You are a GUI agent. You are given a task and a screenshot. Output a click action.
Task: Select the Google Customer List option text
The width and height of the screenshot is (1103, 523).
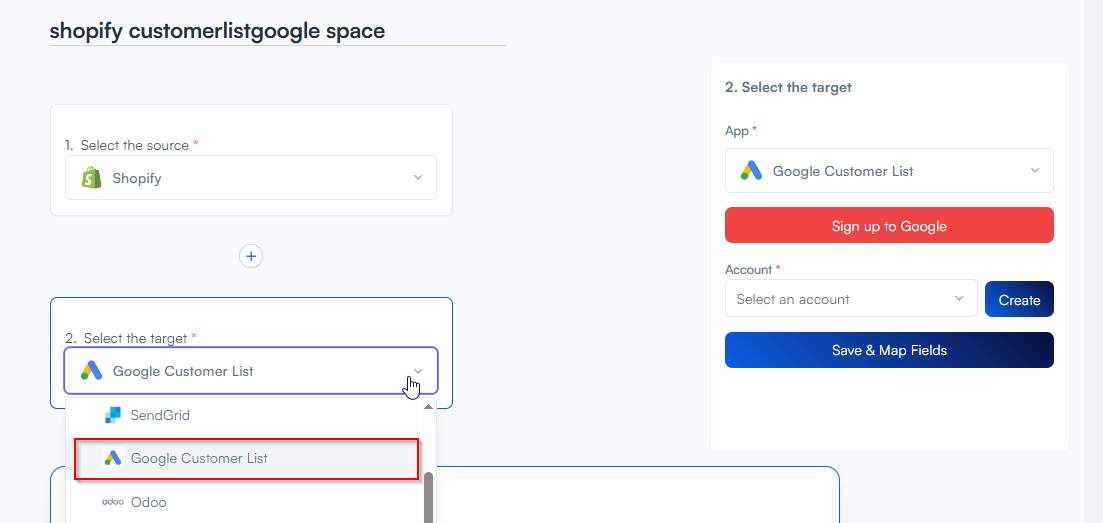pyautogui.click(x=199, y=458)
